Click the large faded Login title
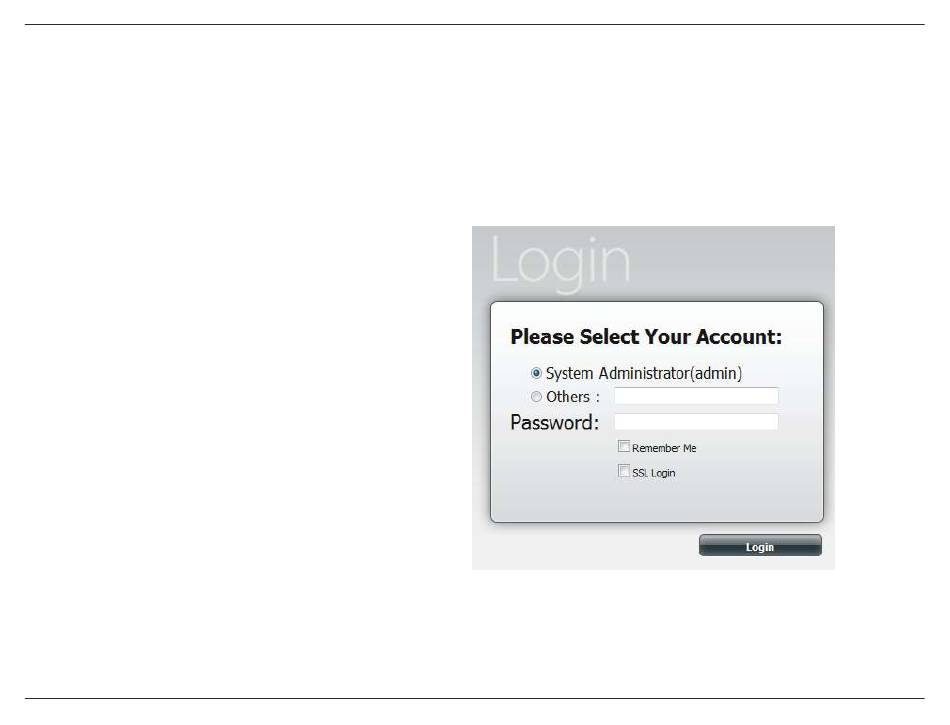This screenshot has height=725, width=950. click(560, 262)
